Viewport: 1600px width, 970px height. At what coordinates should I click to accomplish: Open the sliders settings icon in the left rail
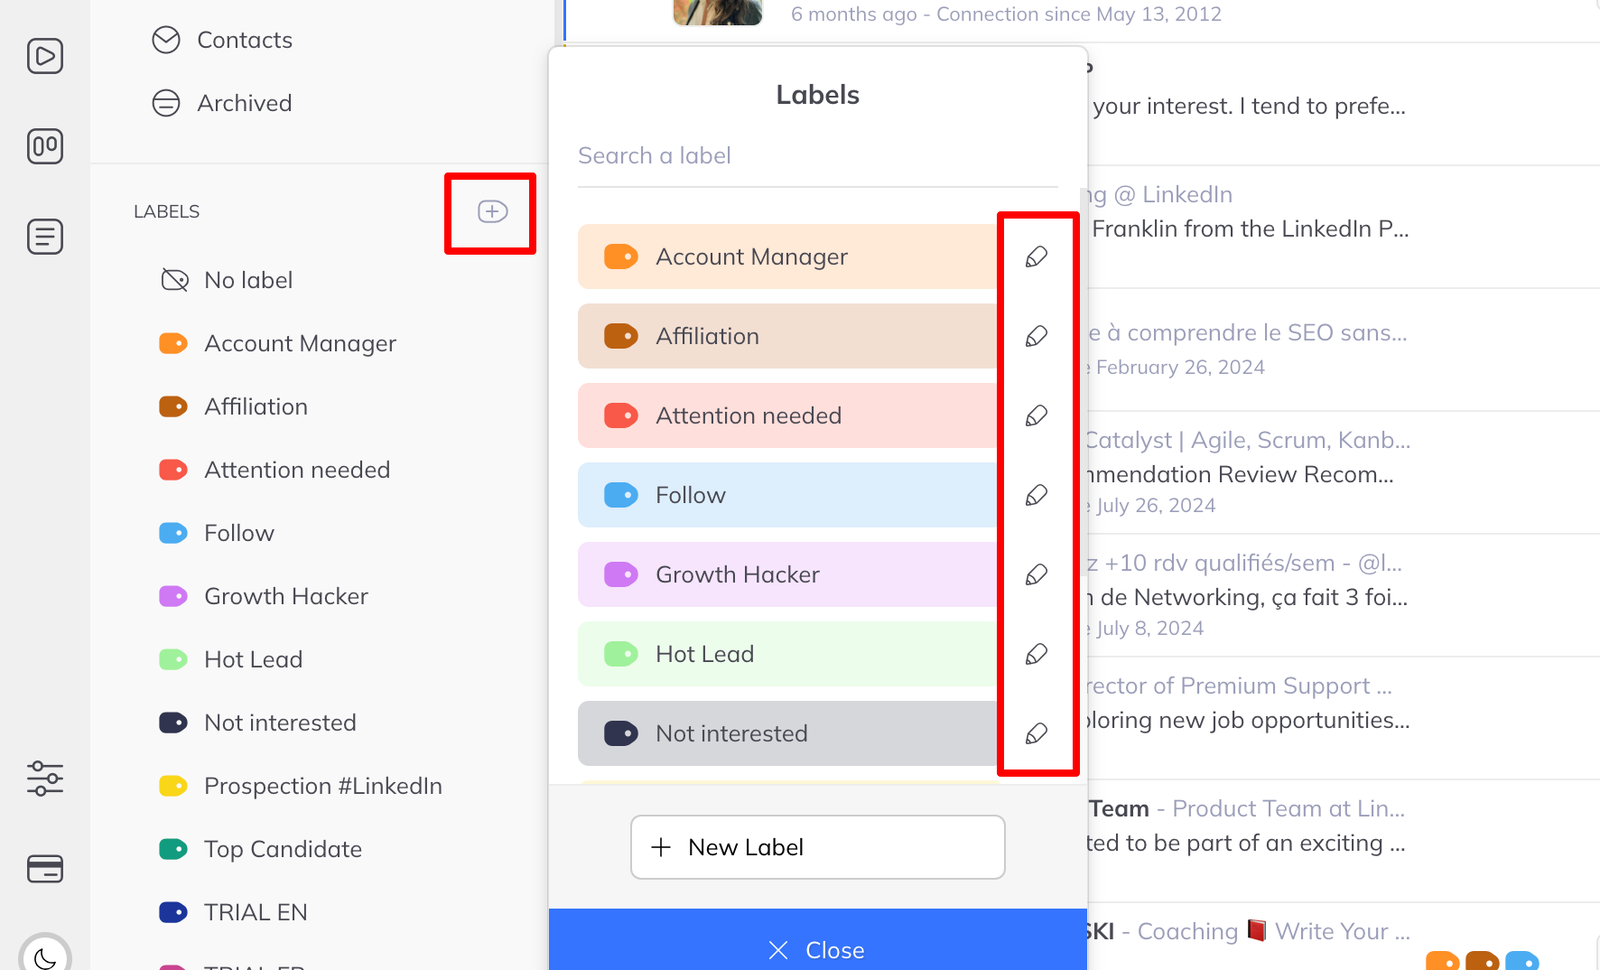(45, 777)
